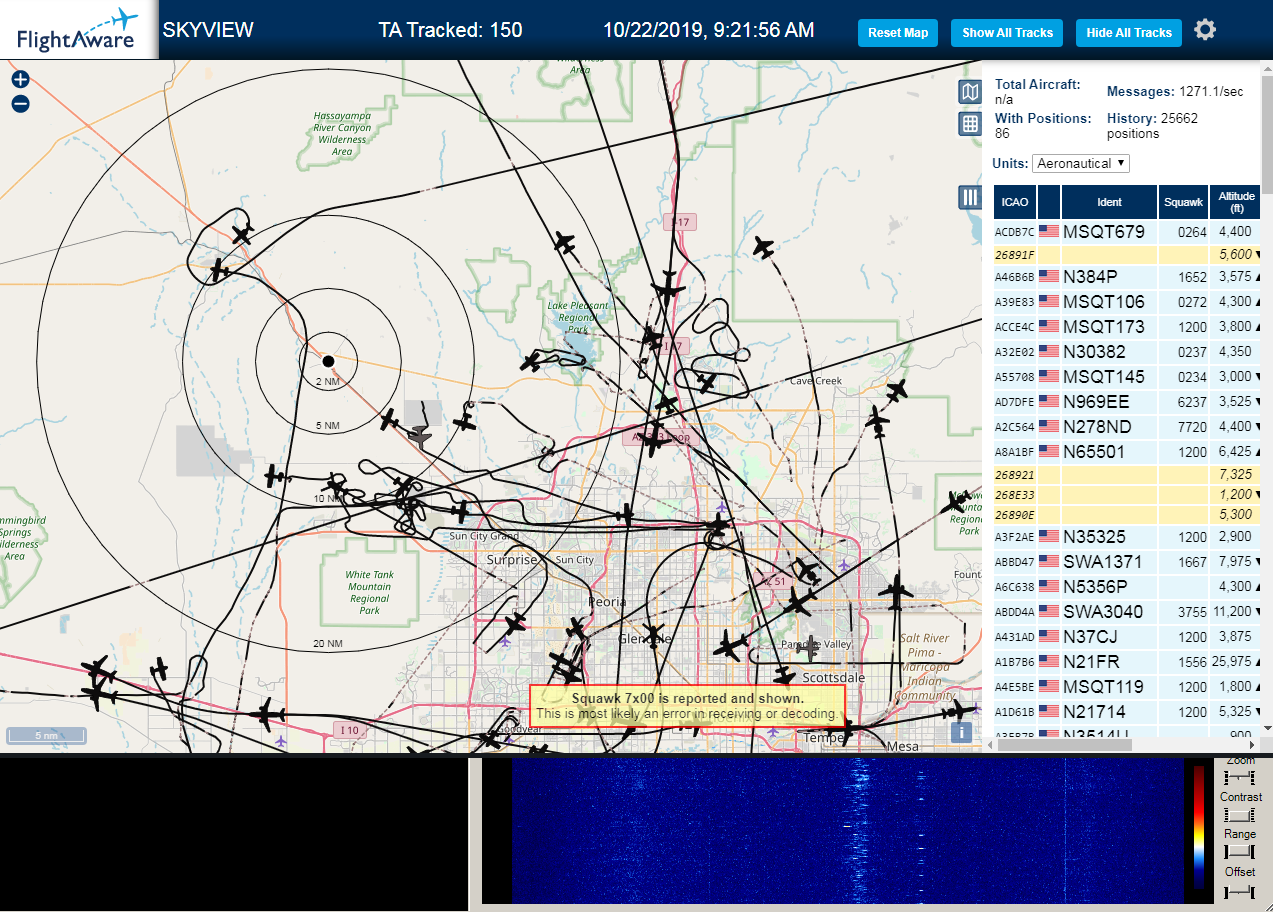
Task: Adjust the waterfall Contrast slider
Action: pyautogui.click(x=1240, y=815)
